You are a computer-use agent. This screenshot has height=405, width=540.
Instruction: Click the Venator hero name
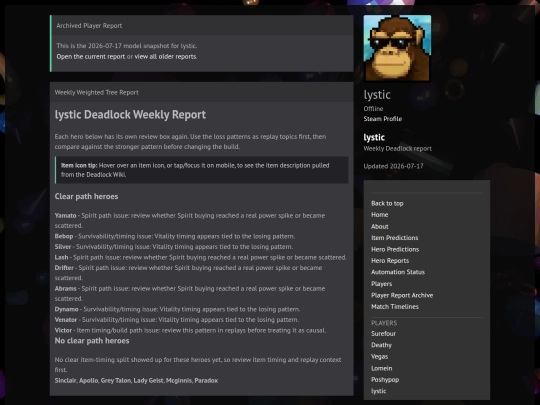pos(66,320)
